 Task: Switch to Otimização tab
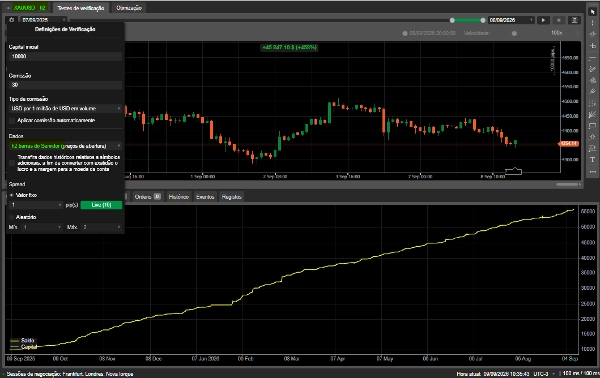[129, 8]
